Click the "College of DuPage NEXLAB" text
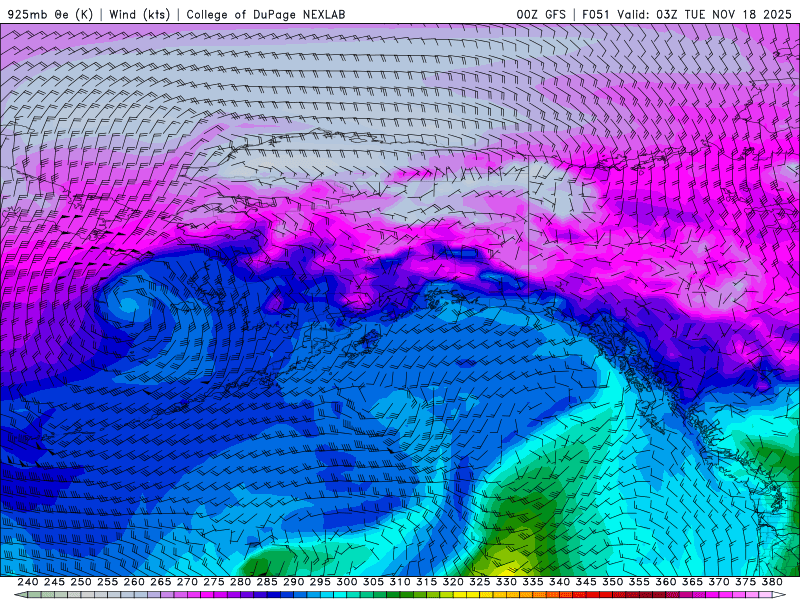This screenshot has width=800, height=600. [266, 14]
